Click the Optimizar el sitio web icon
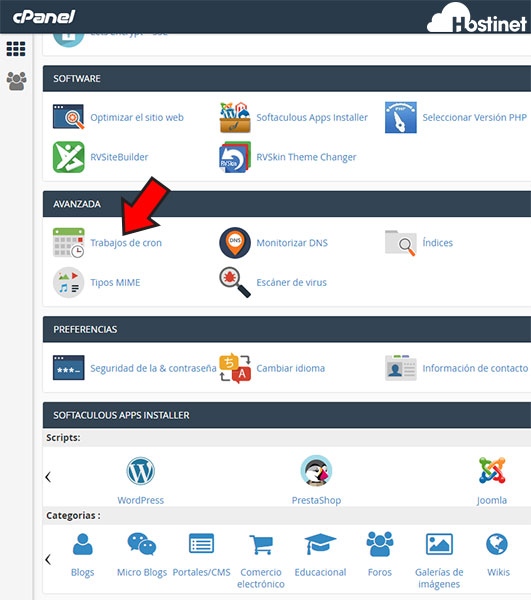The width and height of the screenshot is (531, 600). coord(68,117)
